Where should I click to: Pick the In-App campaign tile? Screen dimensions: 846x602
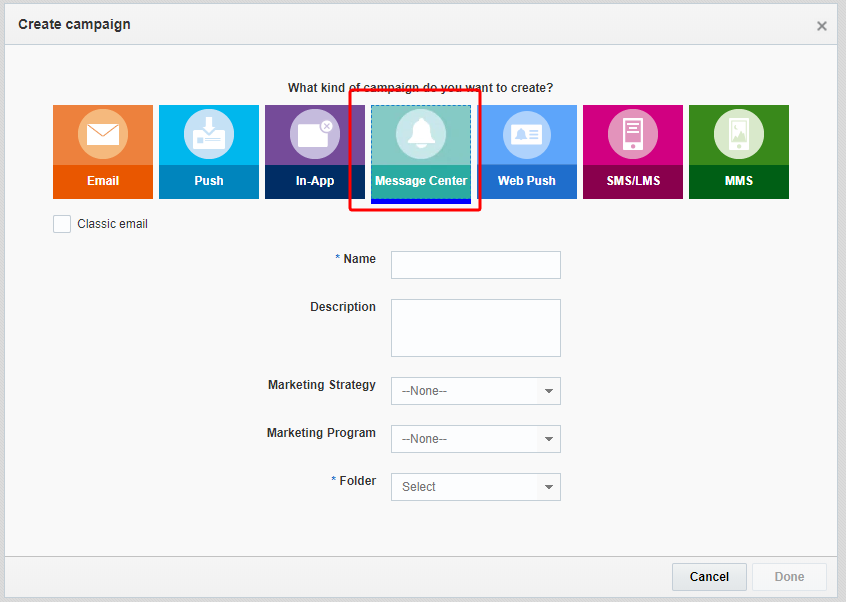[315, 152]
